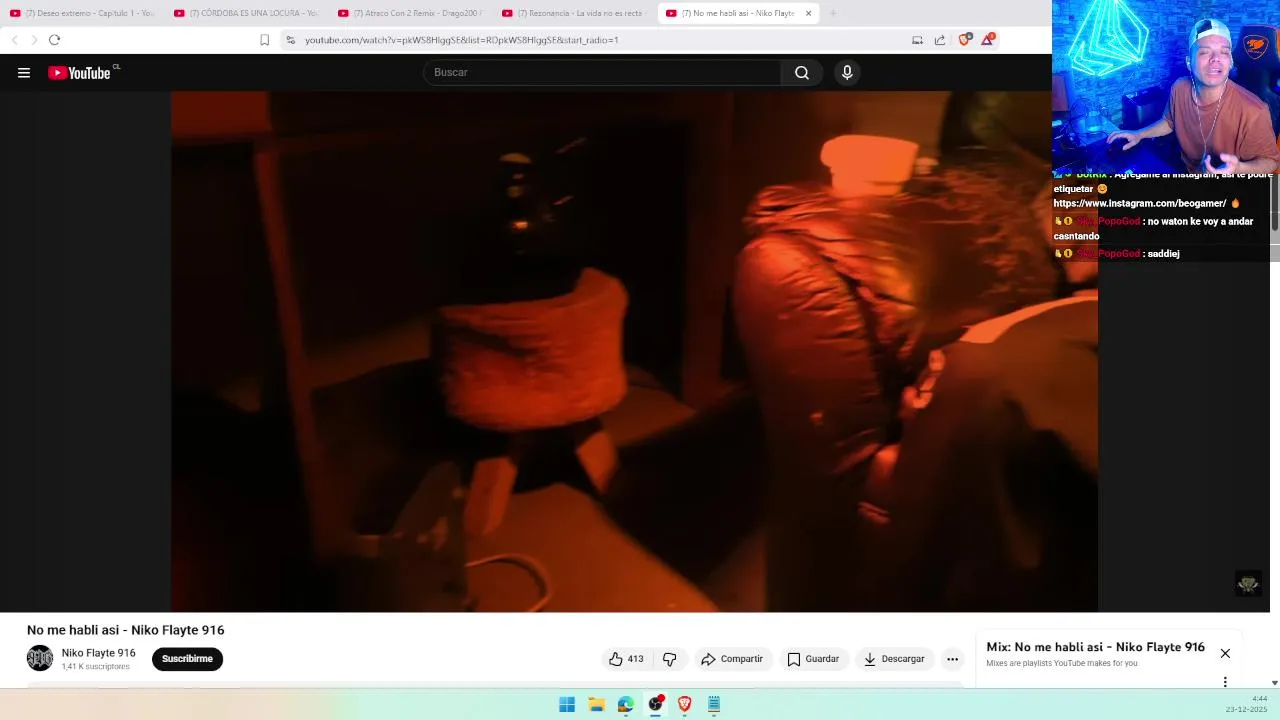Dislike the video
This screenshot has height=720, width=1280.
click(x=670, y=659)
